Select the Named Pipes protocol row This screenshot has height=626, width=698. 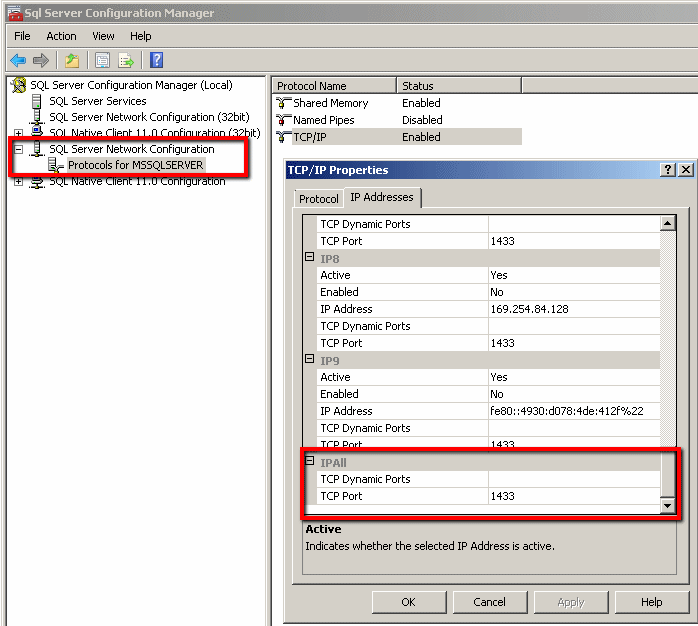pos(324,120)
